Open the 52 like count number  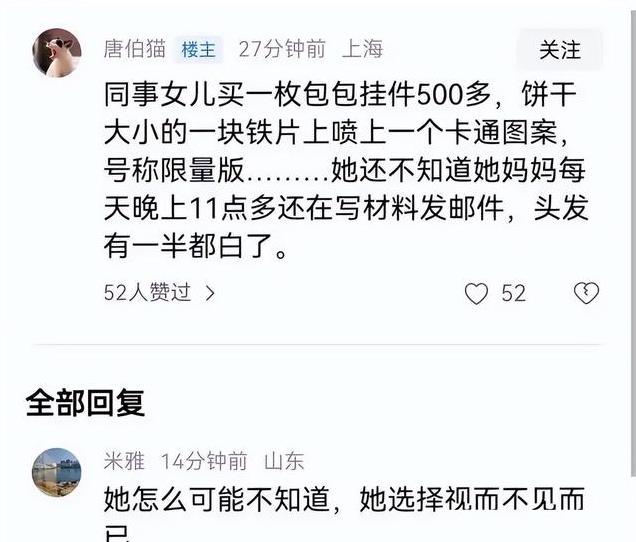click(x=514, y=293)
